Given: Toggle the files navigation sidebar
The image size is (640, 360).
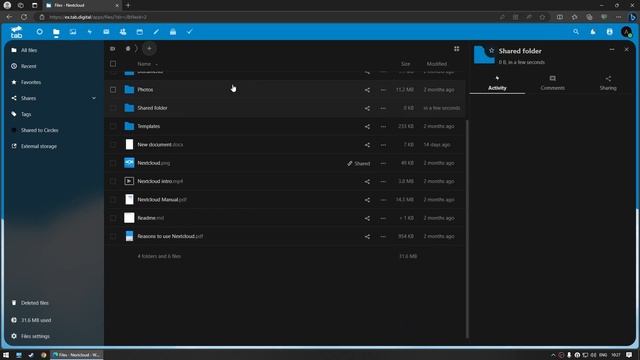Looking at the screenshot, I should (x=113, y=49).
